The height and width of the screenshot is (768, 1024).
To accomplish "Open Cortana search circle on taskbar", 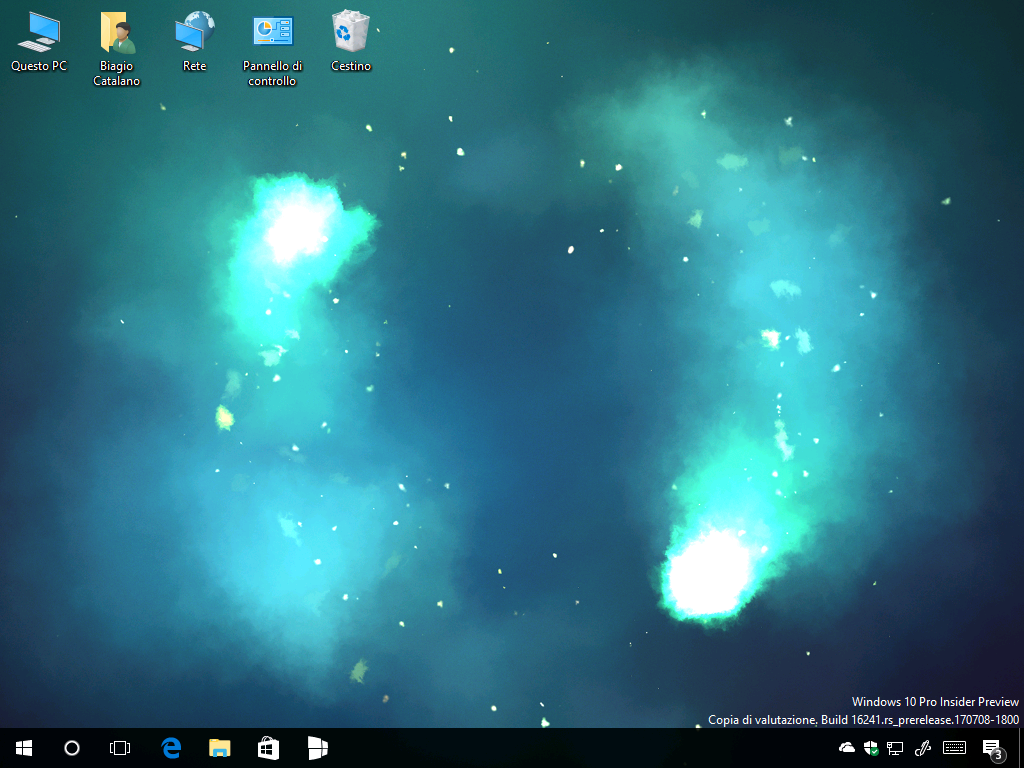I will [x=72, y=748].
